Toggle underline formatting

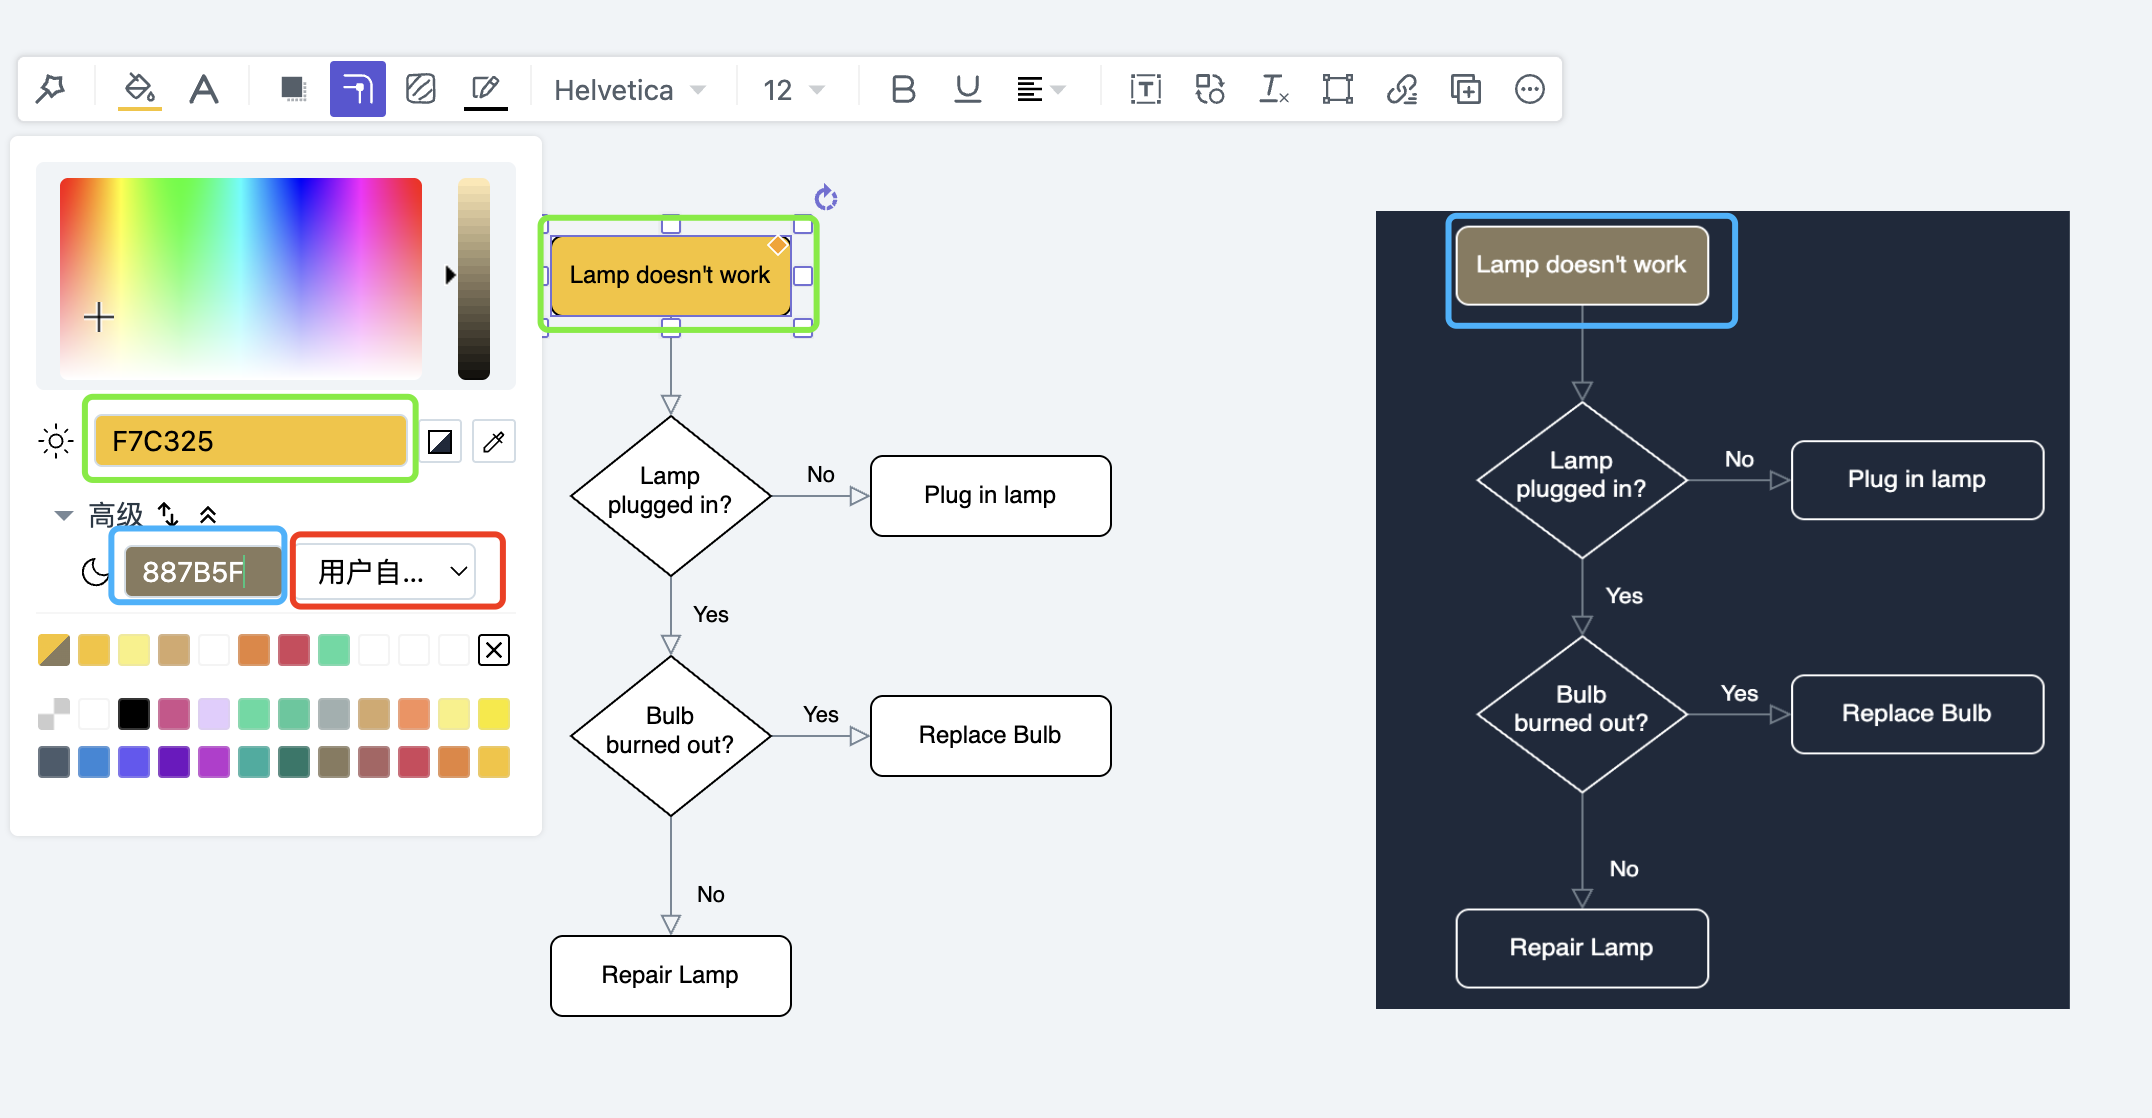tap(967, 89)
